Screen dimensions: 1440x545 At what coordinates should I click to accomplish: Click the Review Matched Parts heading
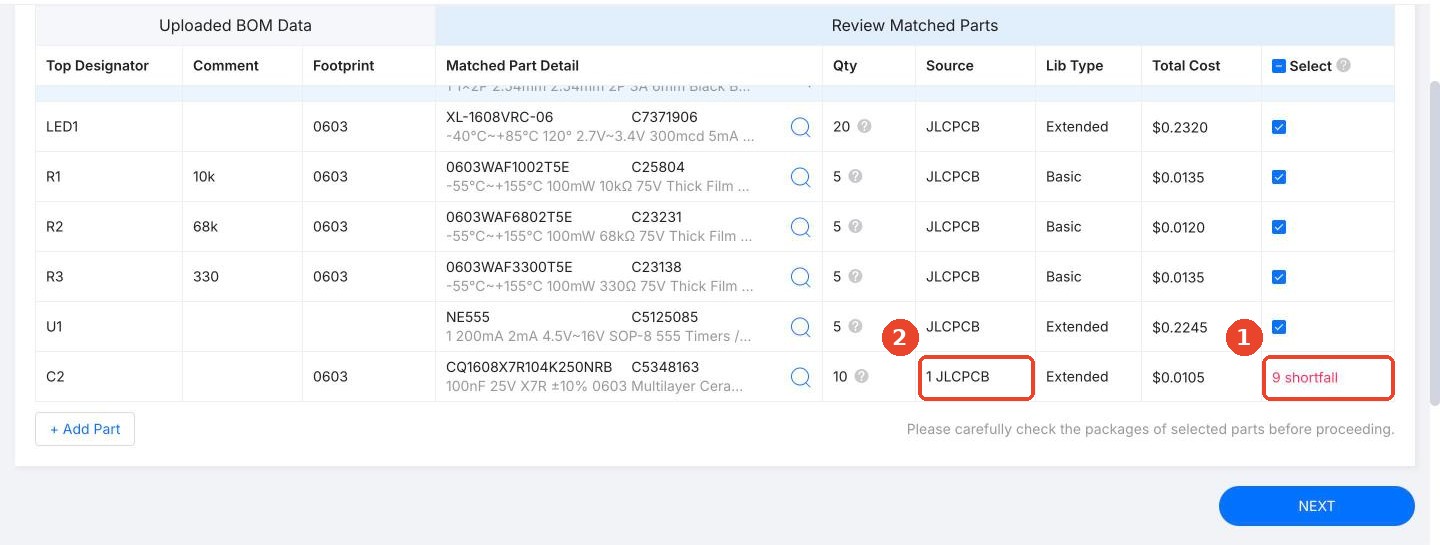click(x=915, y=26)
